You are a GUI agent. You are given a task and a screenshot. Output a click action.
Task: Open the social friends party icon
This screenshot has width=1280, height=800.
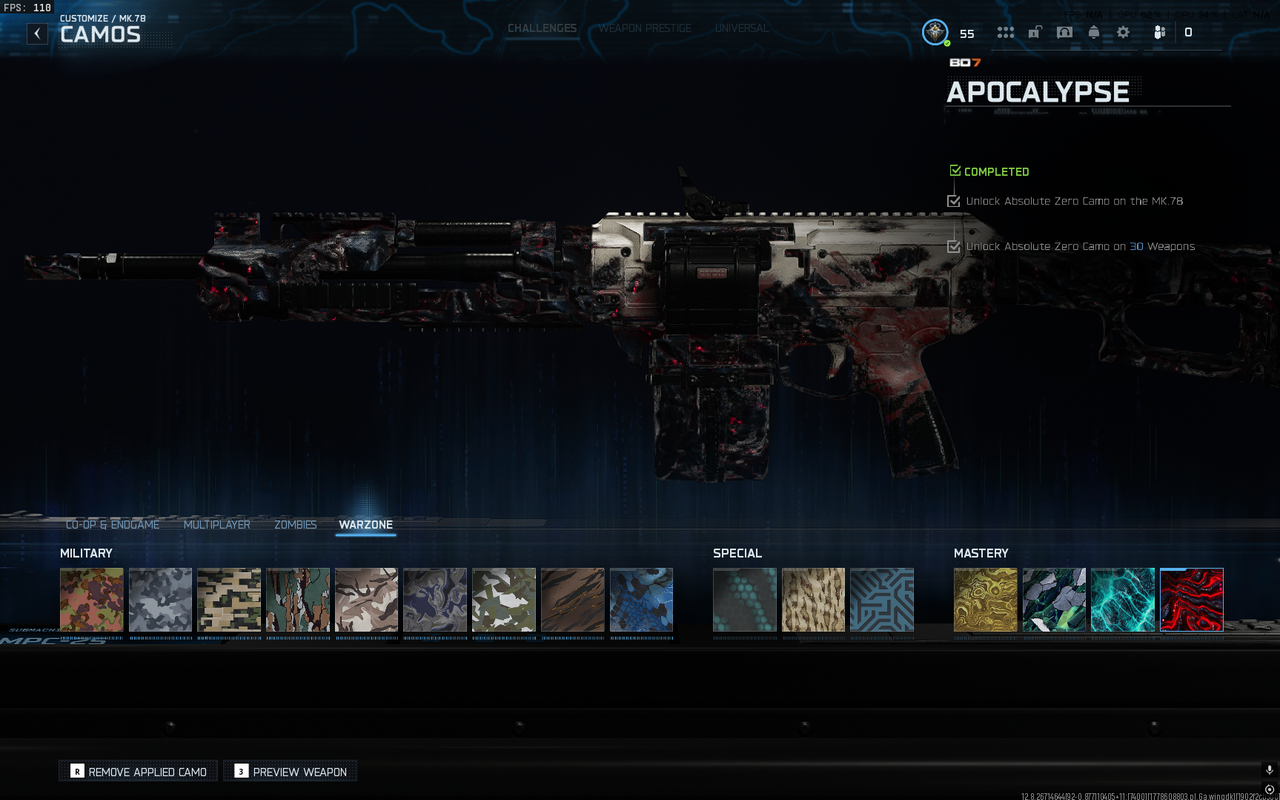tap(1159, 32)
